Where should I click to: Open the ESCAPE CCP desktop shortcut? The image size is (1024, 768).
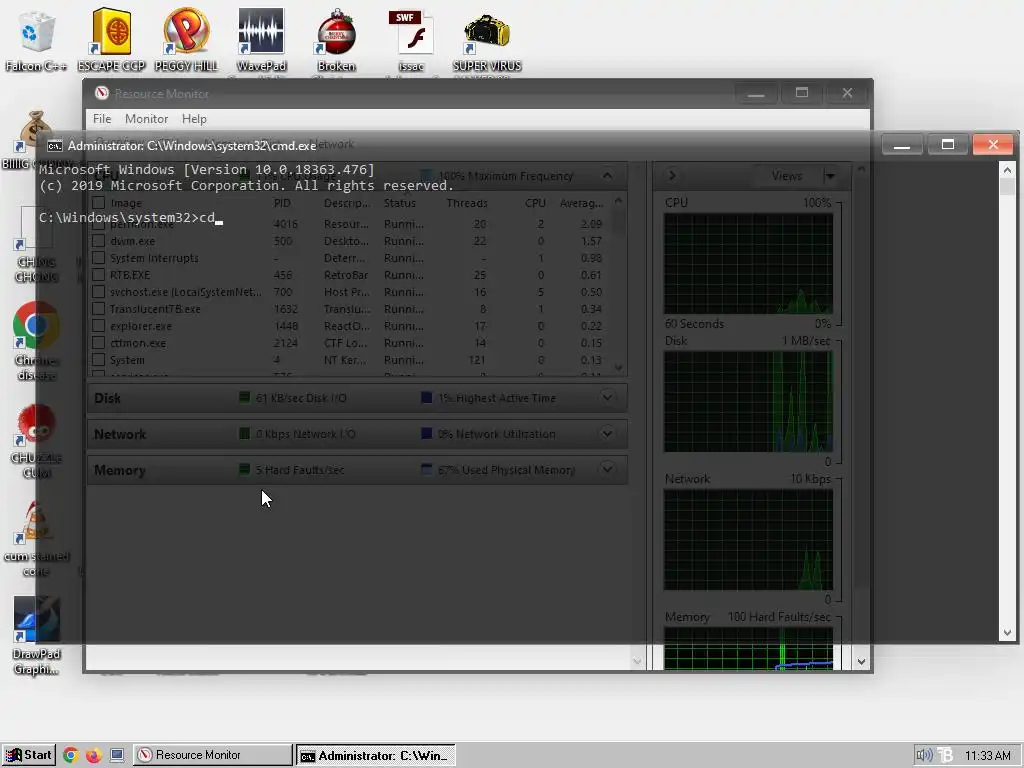(111, 40)
